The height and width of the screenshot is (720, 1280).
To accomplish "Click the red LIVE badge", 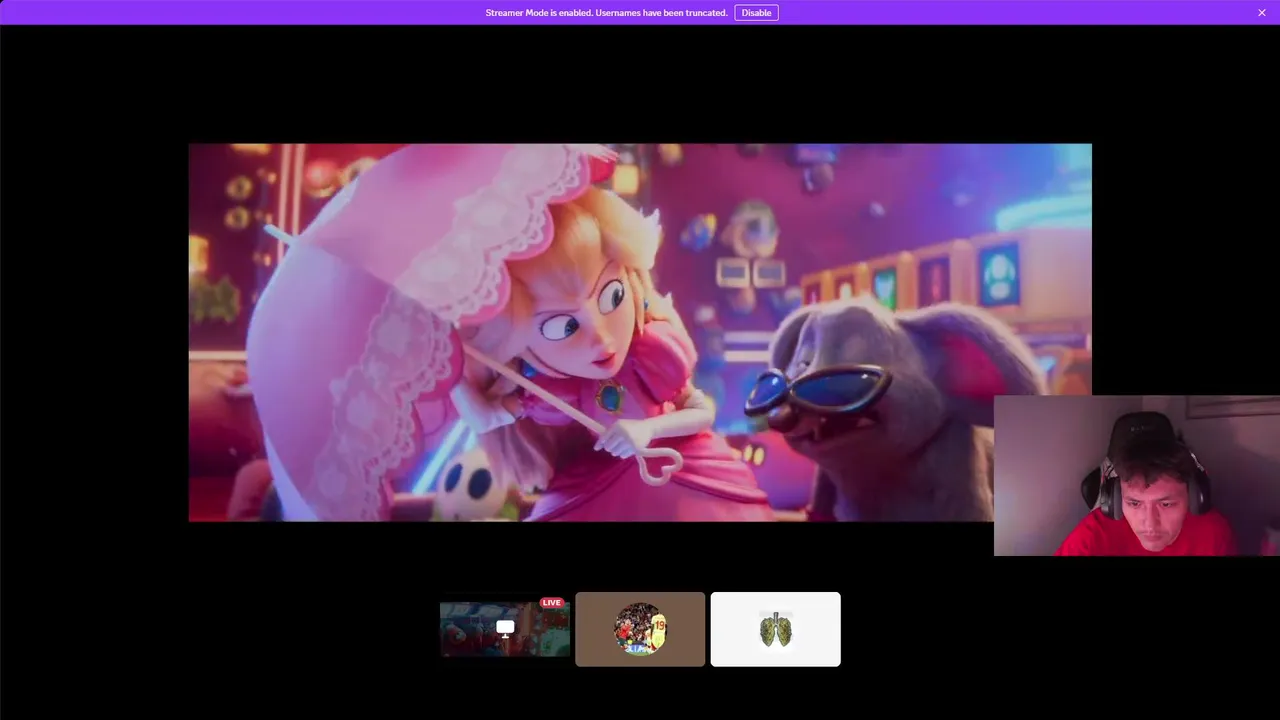I will click(551, 603).
